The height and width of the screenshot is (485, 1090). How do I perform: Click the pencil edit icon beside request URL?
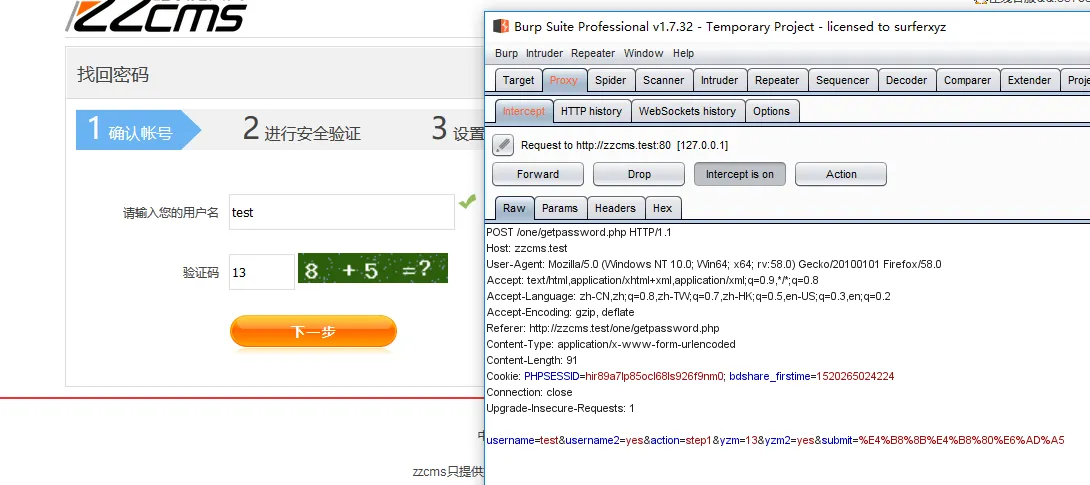(503, 145)
